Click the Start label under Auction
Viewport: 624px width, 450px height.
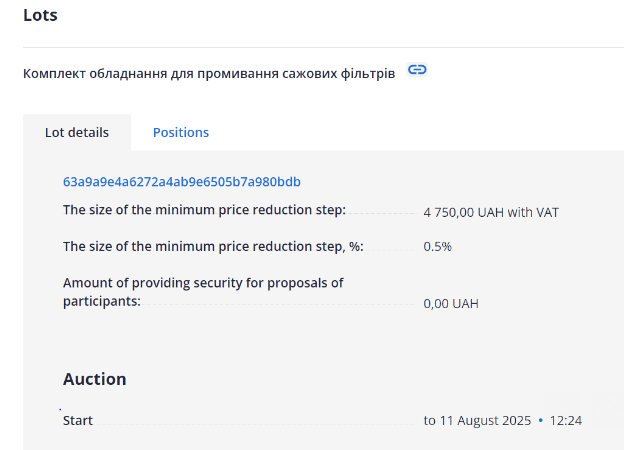(x=78, y=420)
